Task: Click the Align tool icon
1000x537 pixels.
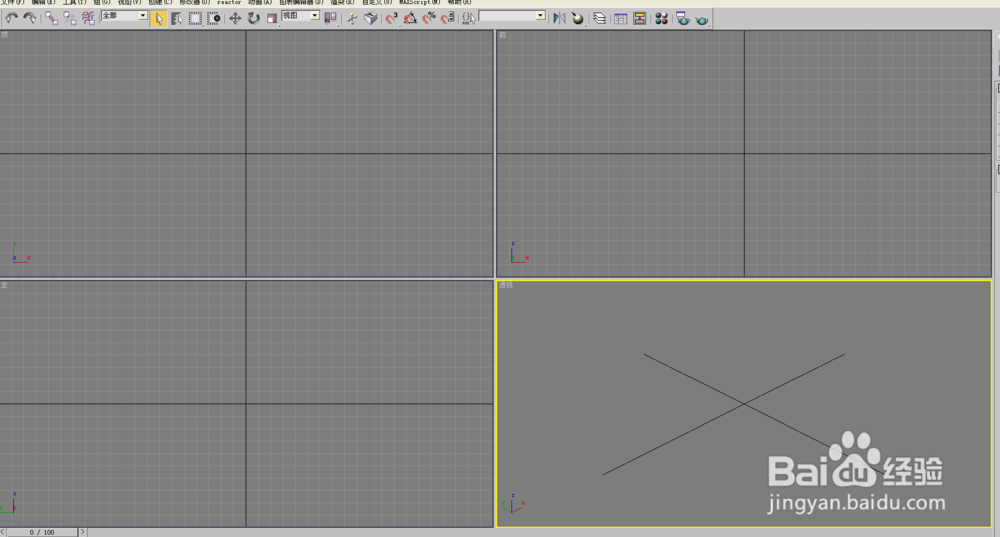Action: [578, 18]
